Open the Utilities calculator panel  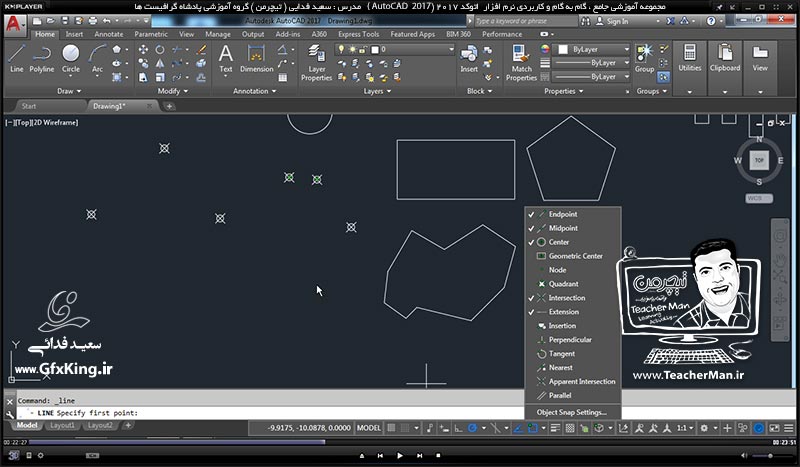point(690,58)
